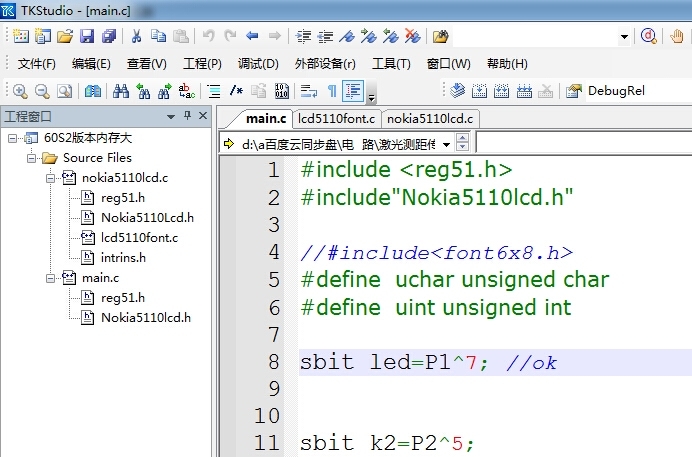Image resolution: width=692 pixels, height=457 pixels.
Task: Toggle the highlighted indent guide button
Action: pyautogui.click(x=354, y=91)
